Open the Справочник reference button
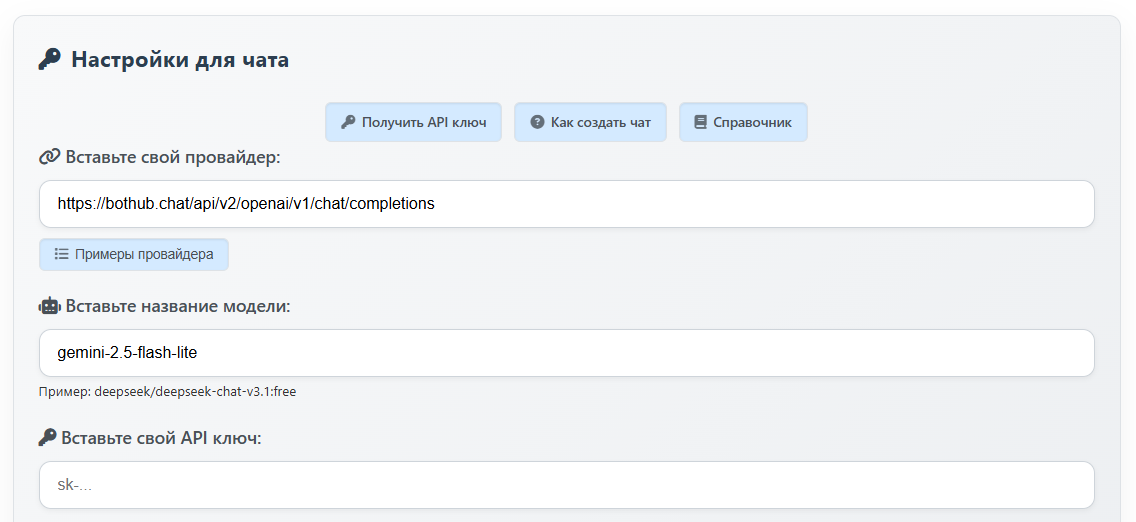The image size is (1136, 522). 743,122
